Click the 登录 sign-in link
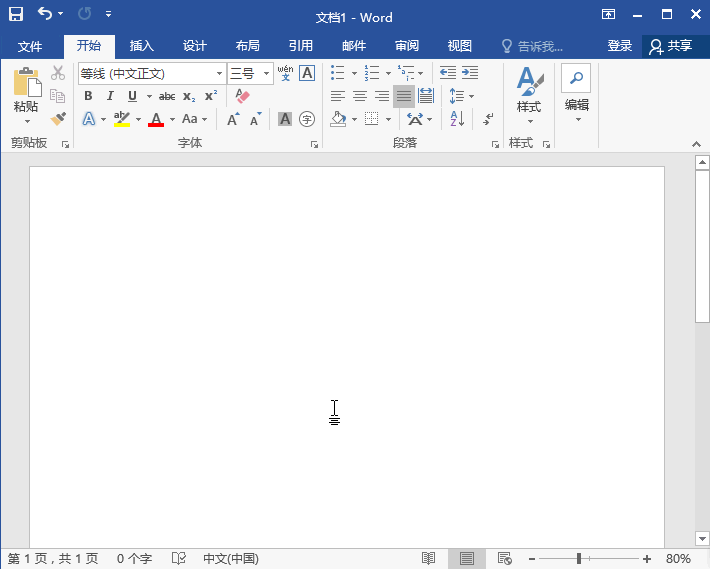Screen dimensions: 710x569 coord(620,46)
